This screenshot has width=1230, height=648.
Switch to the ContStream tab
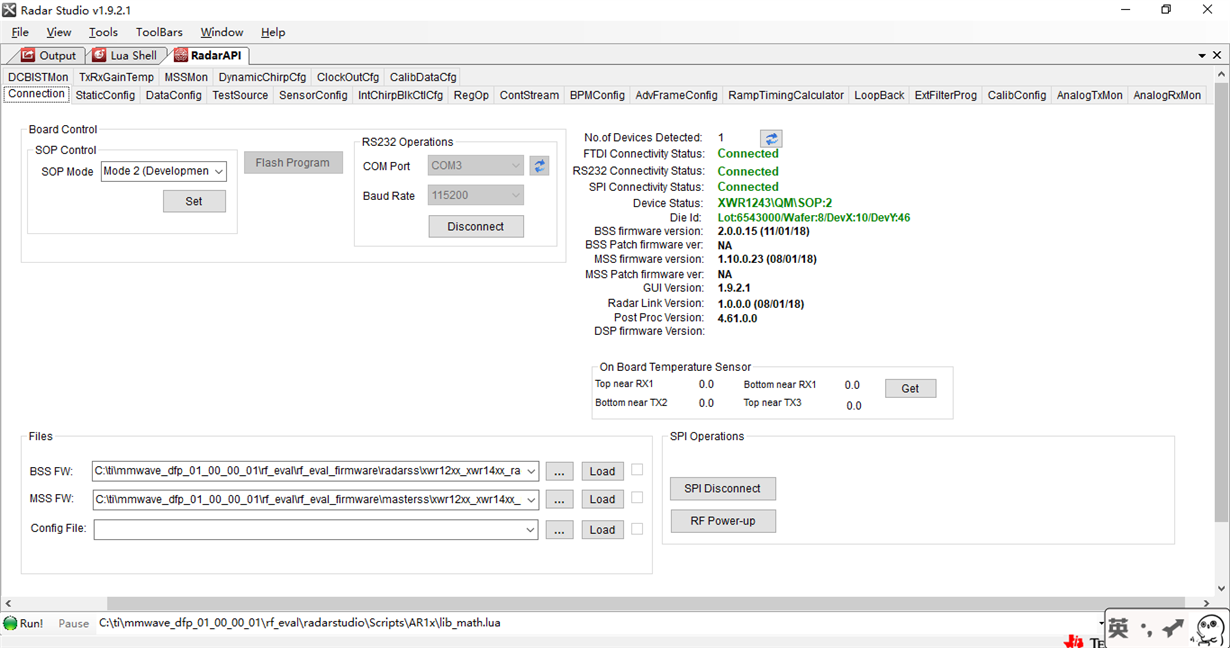pyautogui.click(x=529, y=95)
